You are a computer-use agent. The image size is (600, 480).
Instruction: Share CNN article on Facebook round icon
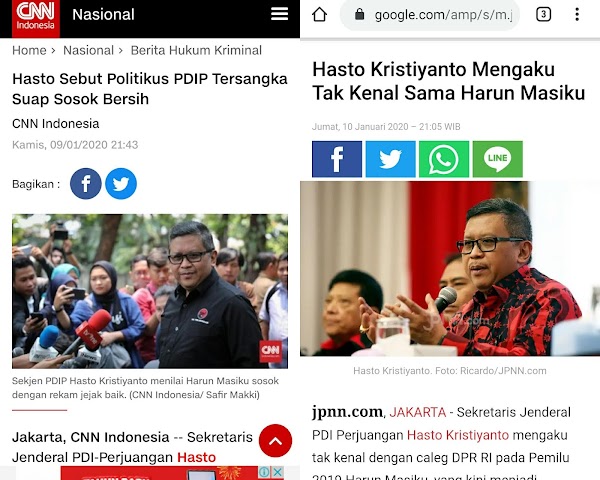pos(86,184)
